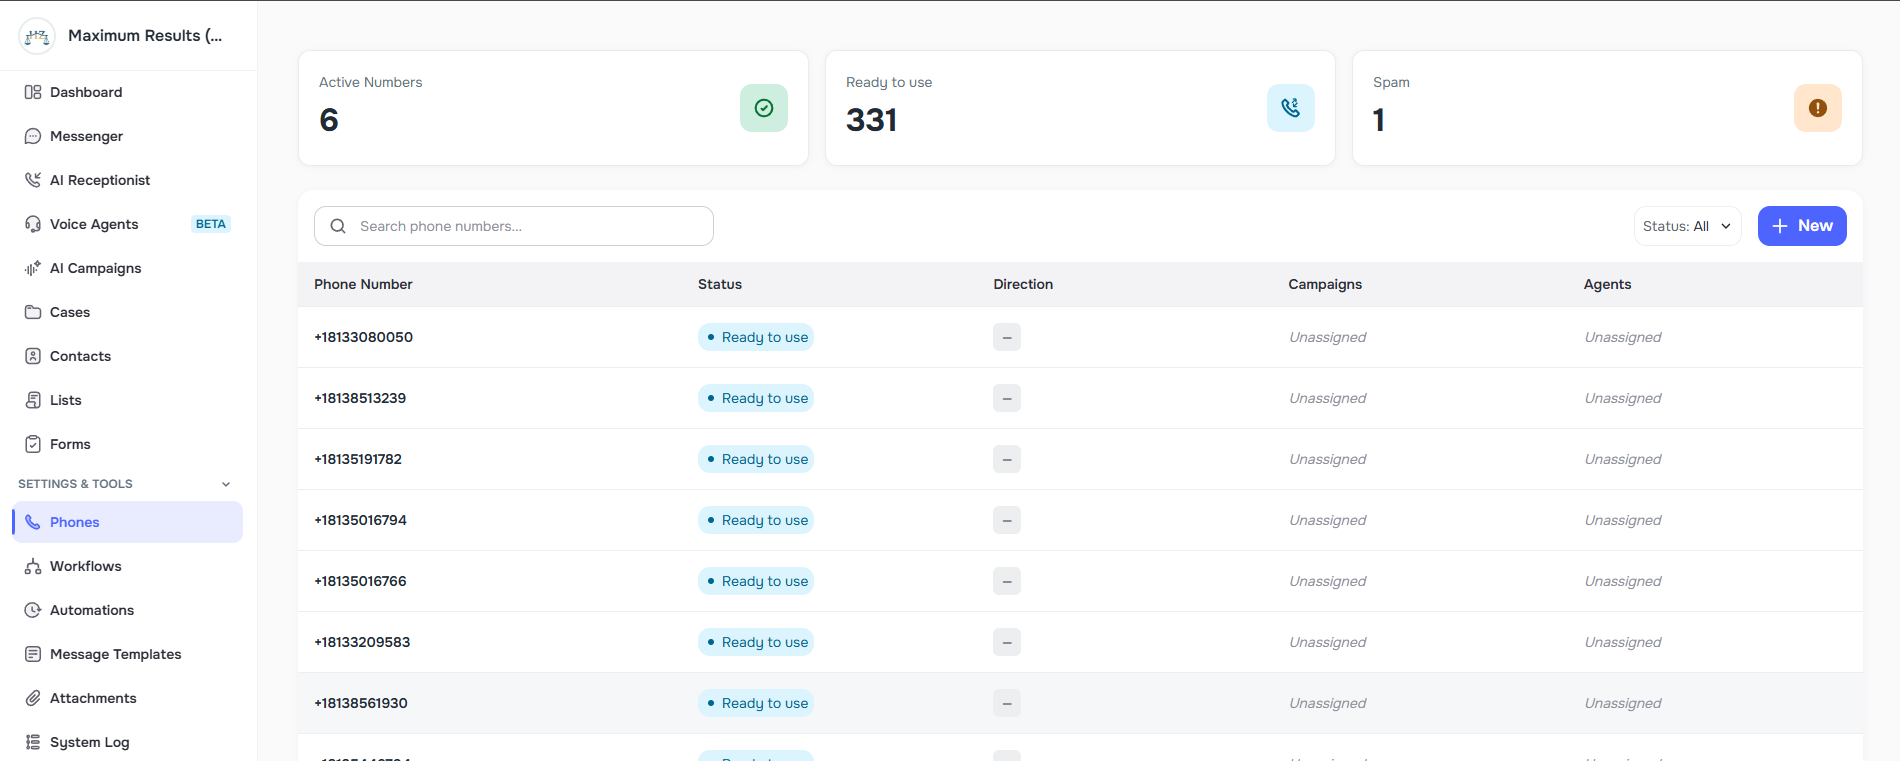Click direction dash icon for +18138561930
This screenshot has width=1900, height=761.
click(1007, 703)
